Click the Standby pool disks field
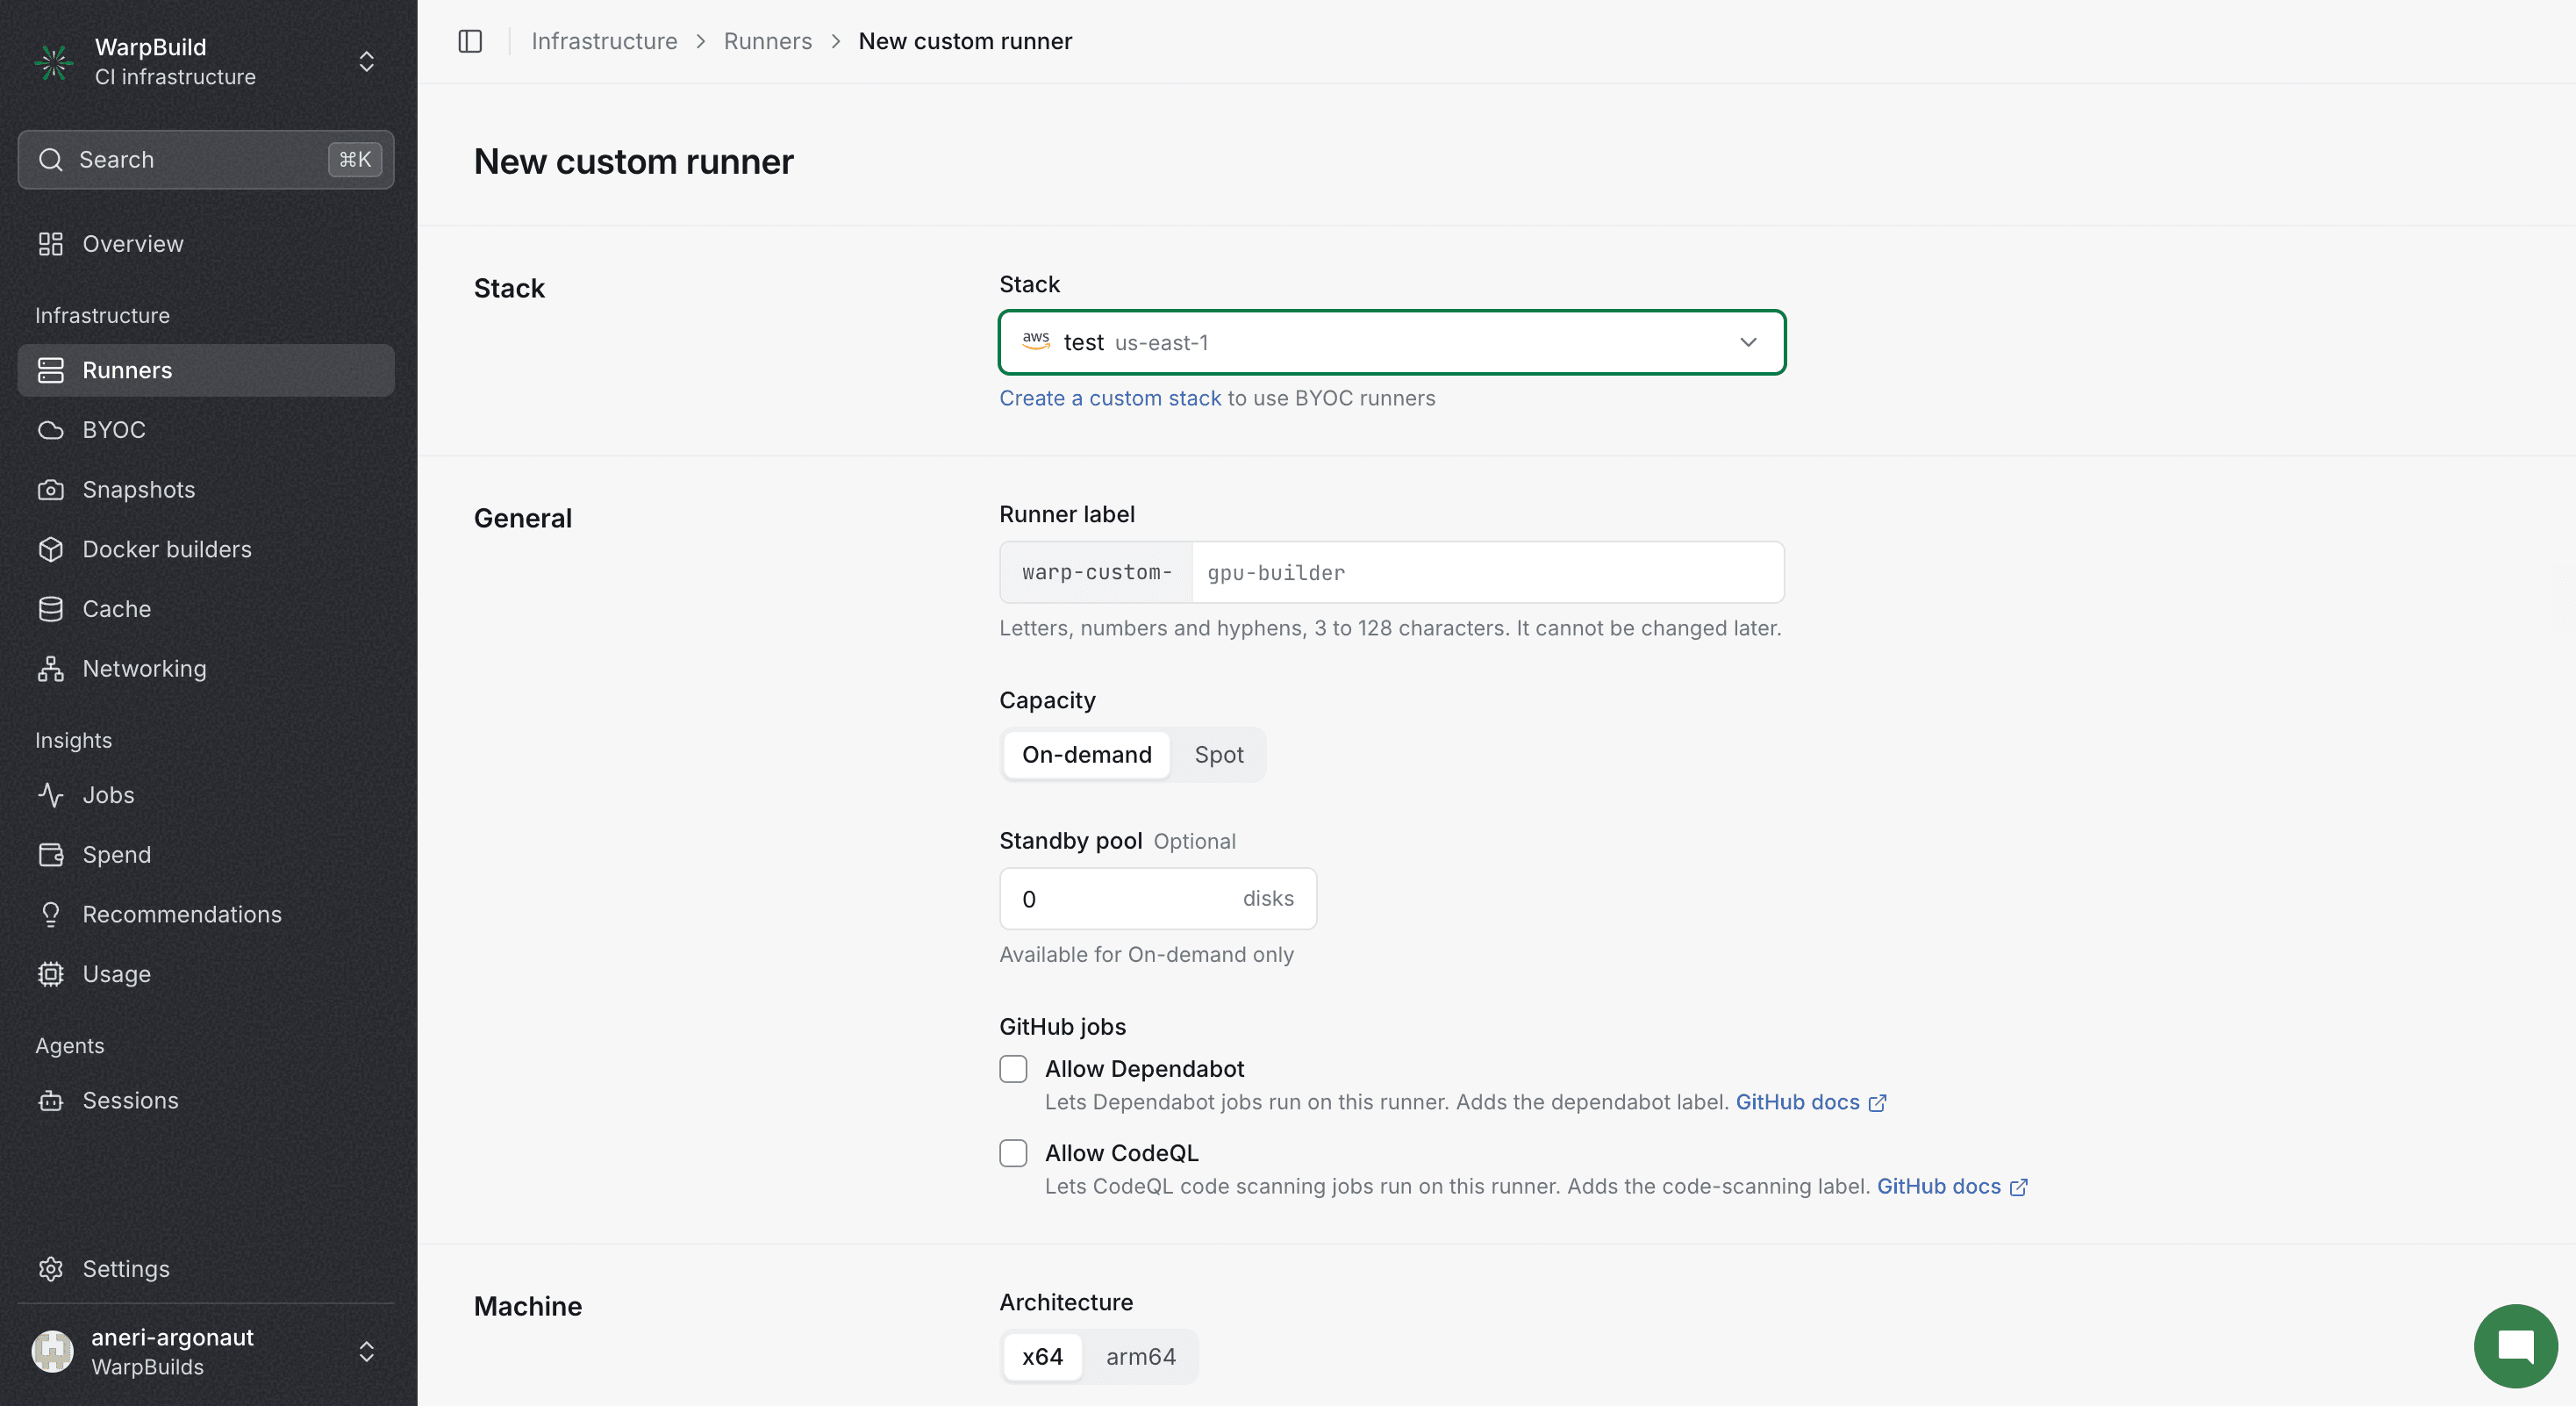Viewport: 2576px width, 1406px height. [1158, 899]
